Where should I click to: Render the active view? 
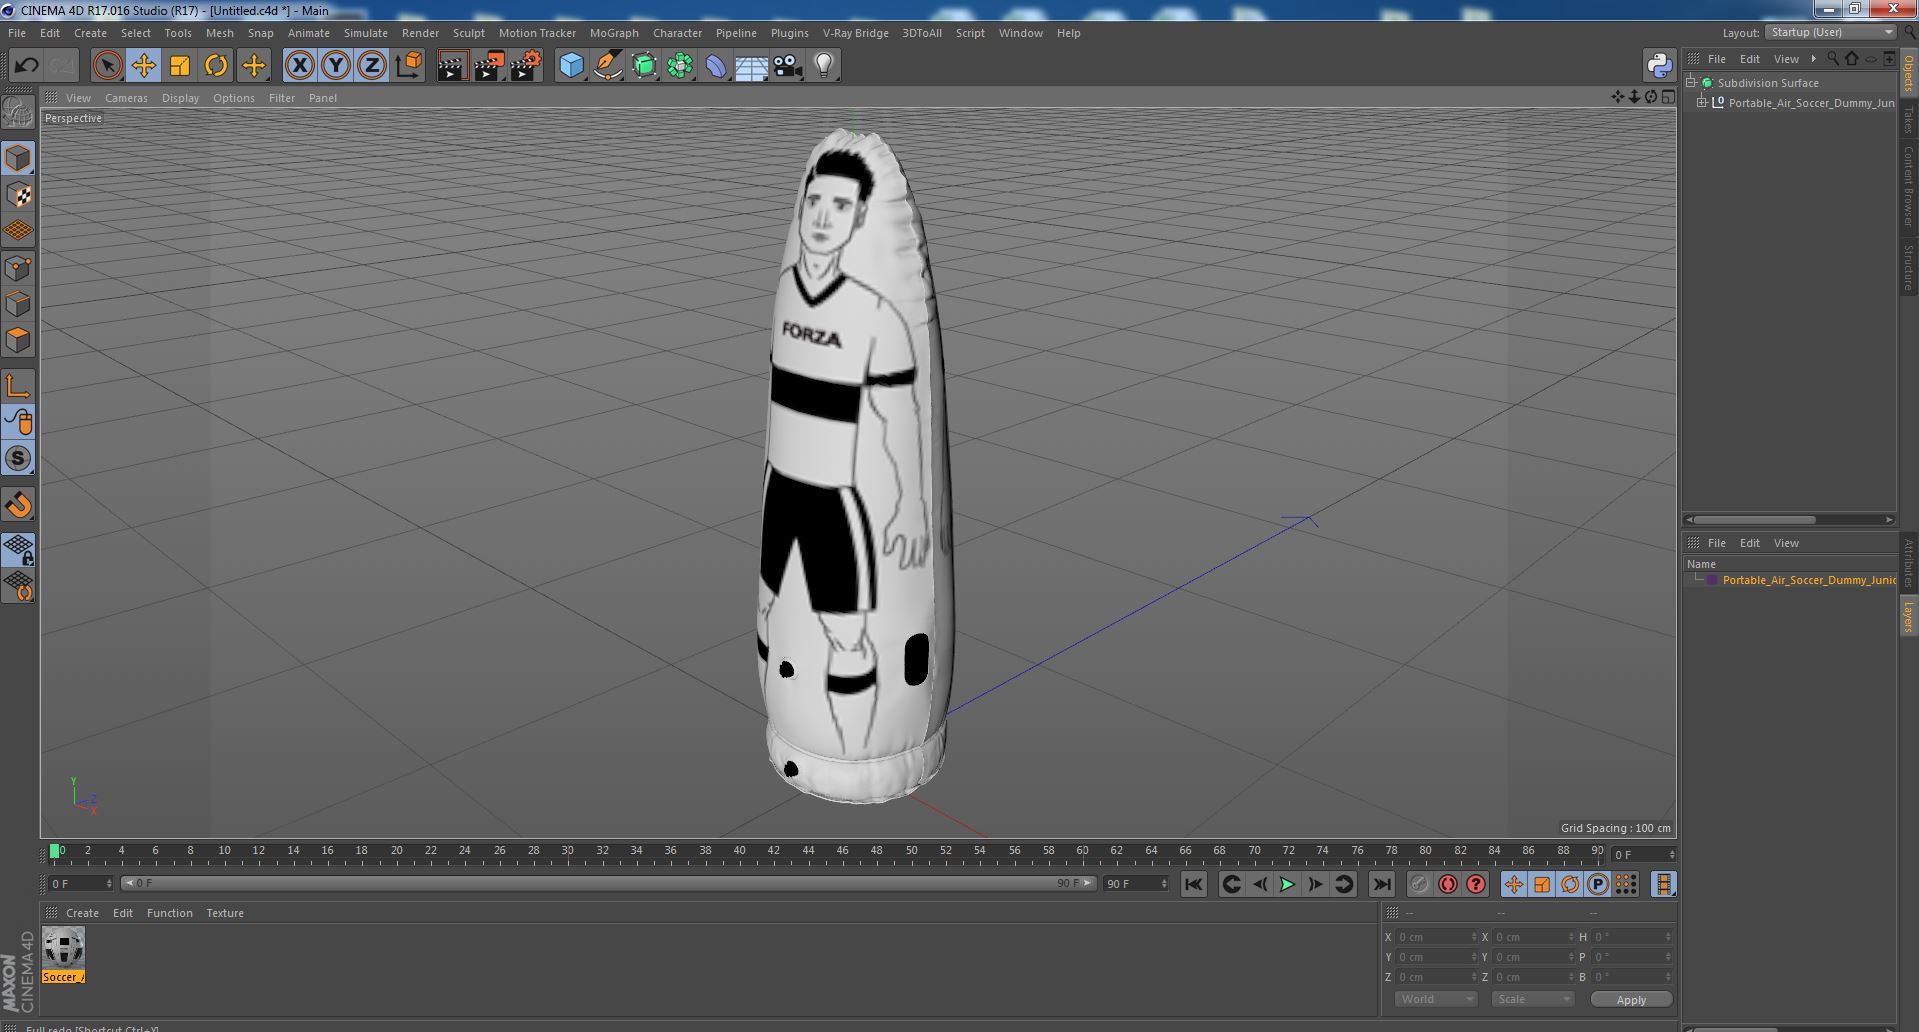pos(452,66)
